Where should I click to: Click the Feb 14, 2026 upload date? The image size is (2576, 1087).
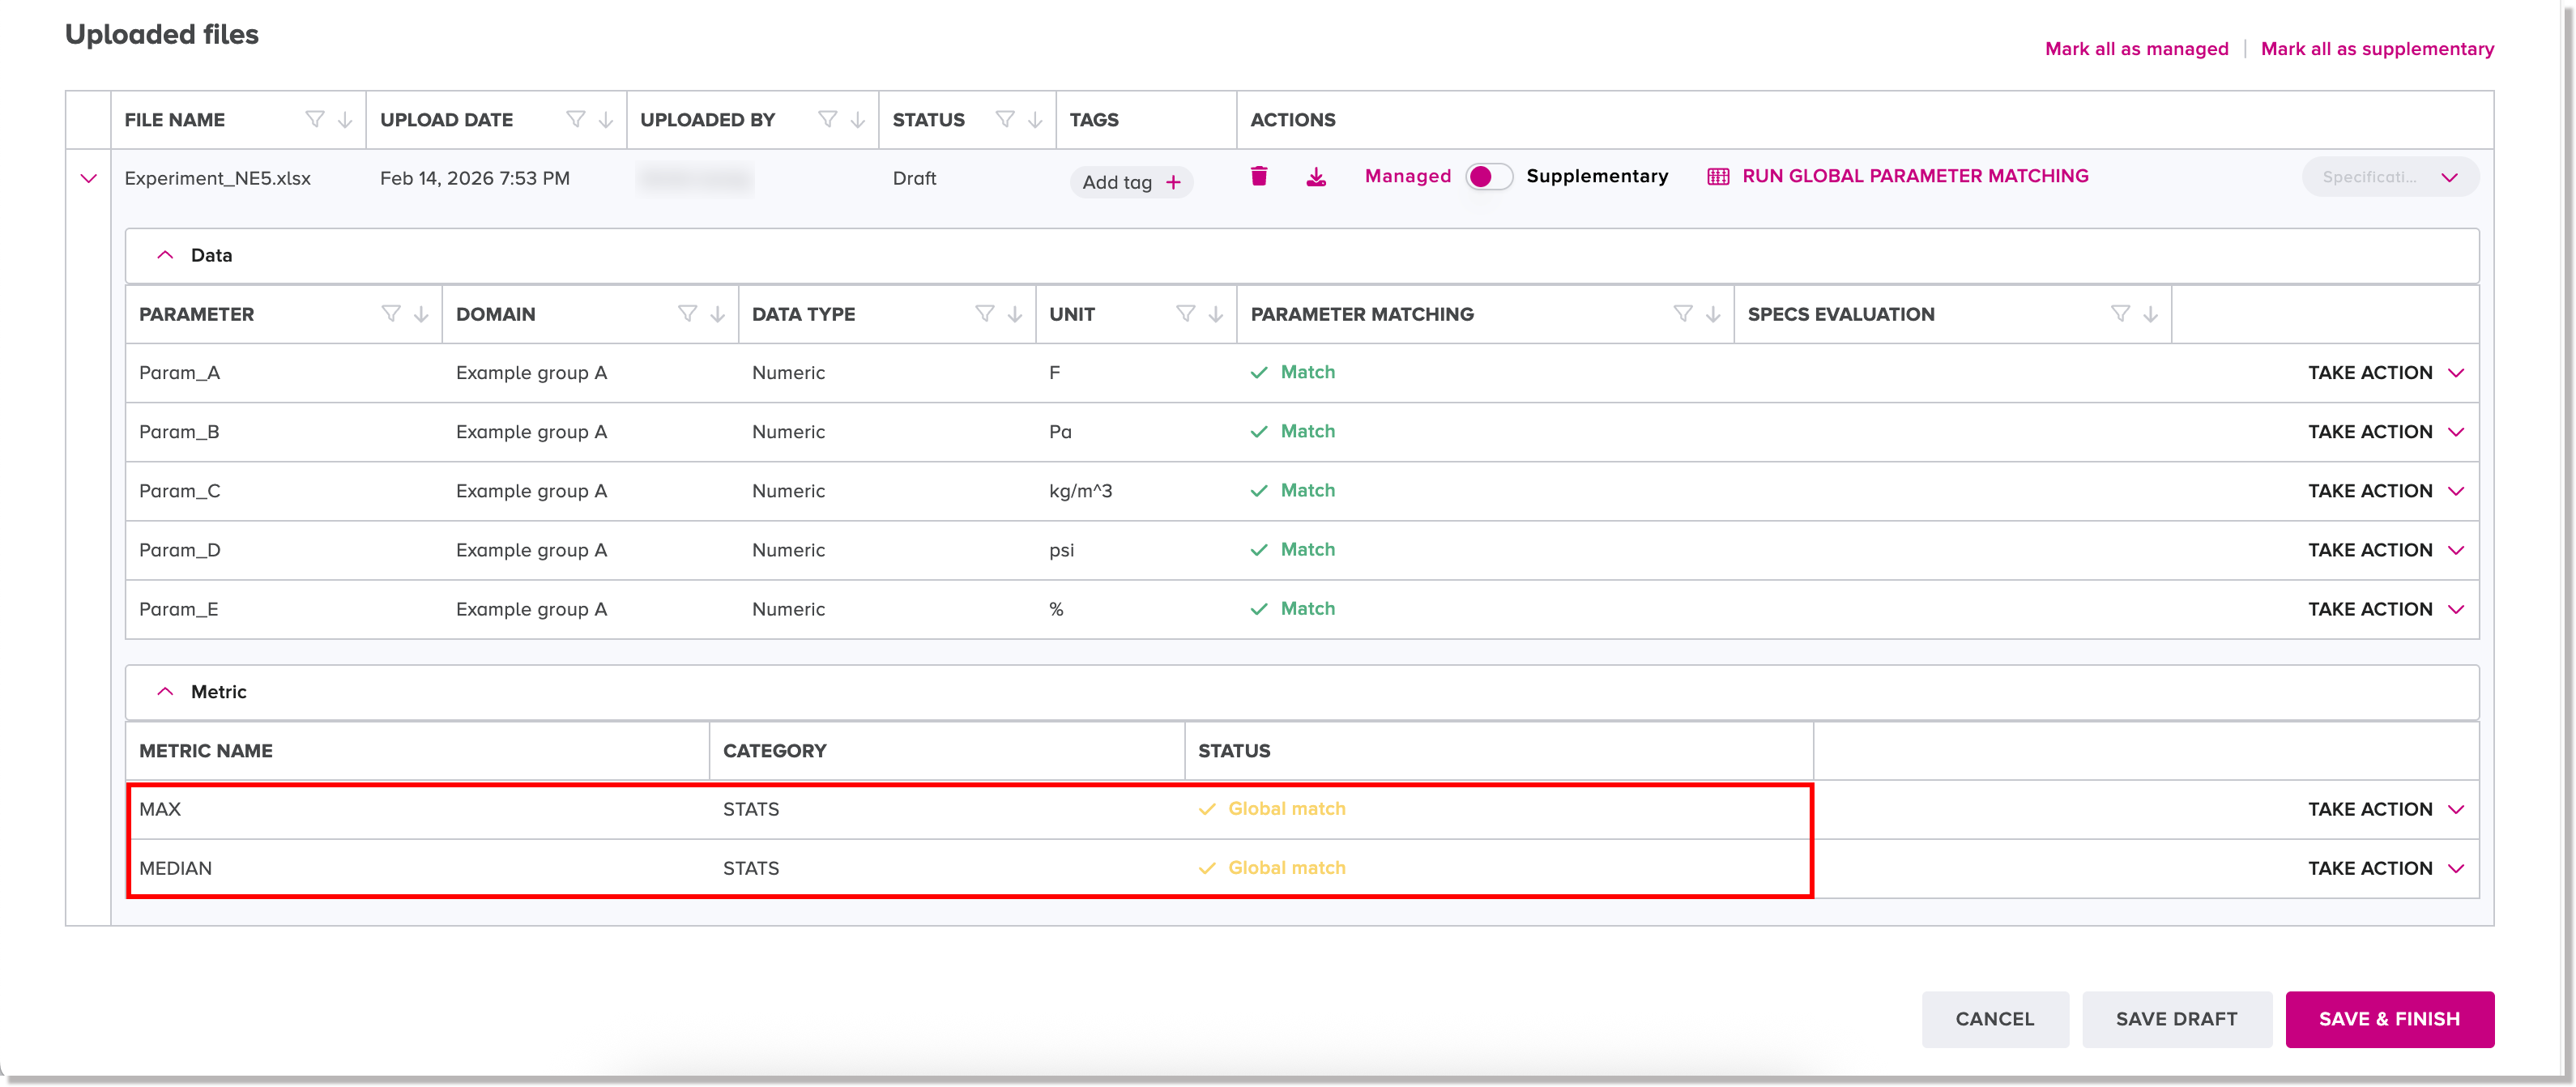point(475,178)
